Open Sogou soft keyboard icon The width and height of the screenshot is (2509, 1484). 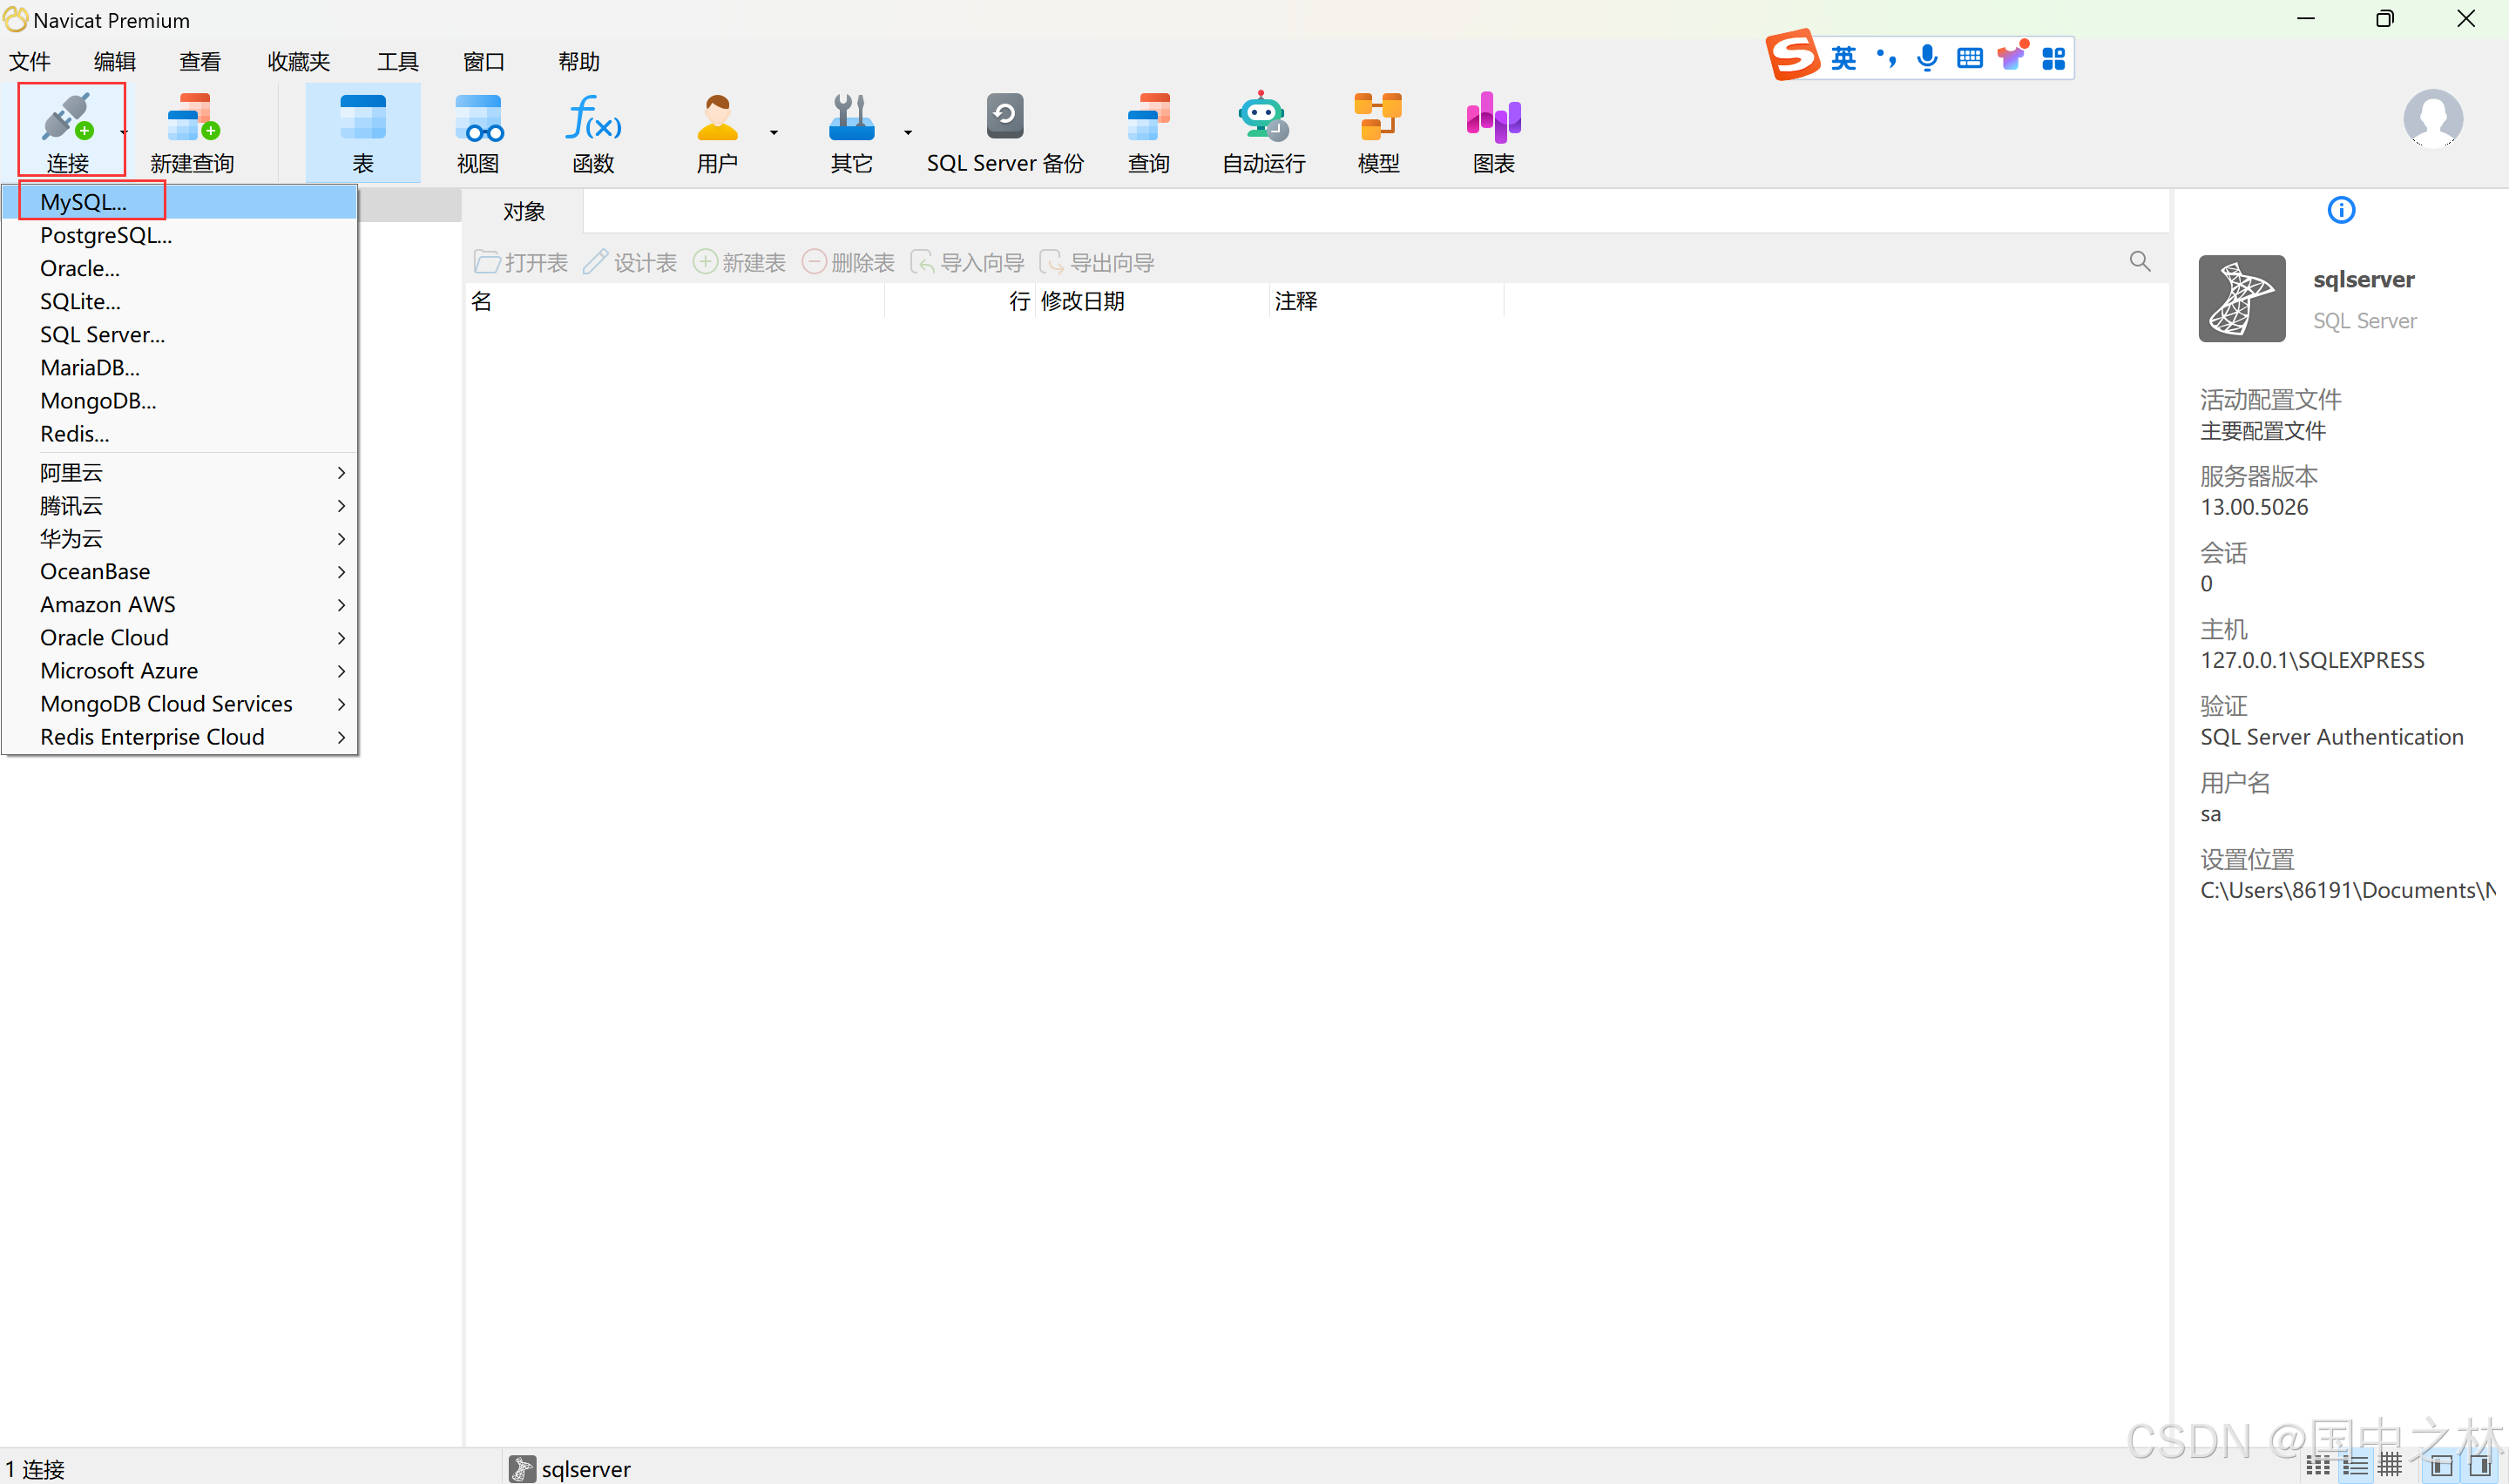coord(1969,58)
